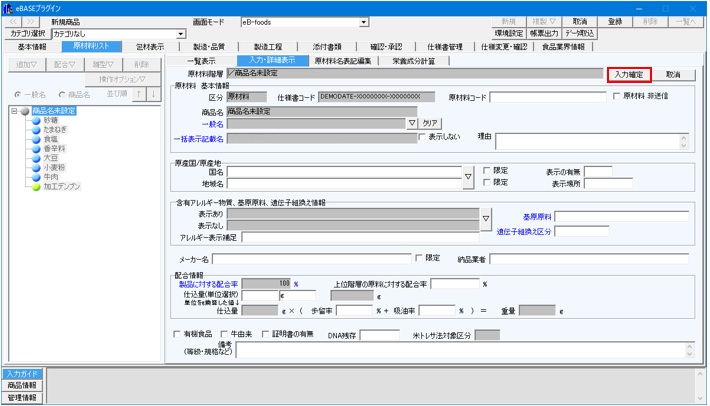The height and width of the screenshot is (406, 710).
Task: Click the blue 基原原料 link label
Action: 537,217
